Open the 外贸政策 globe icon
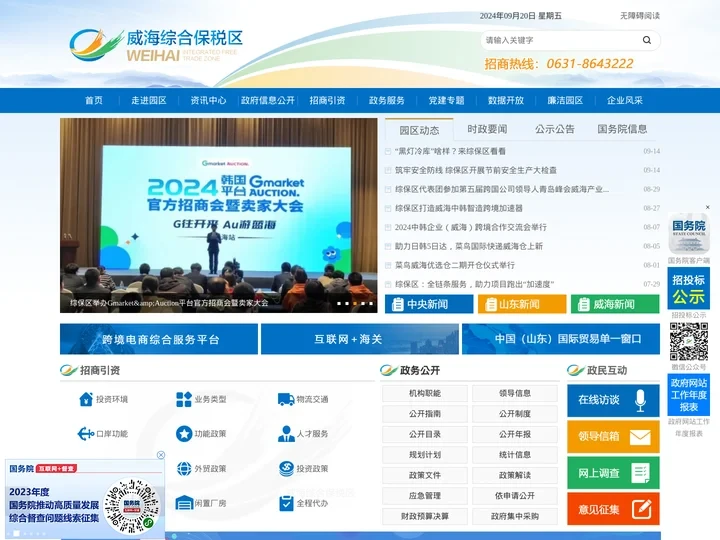The image size is (720, 540). tap(184, 468)
